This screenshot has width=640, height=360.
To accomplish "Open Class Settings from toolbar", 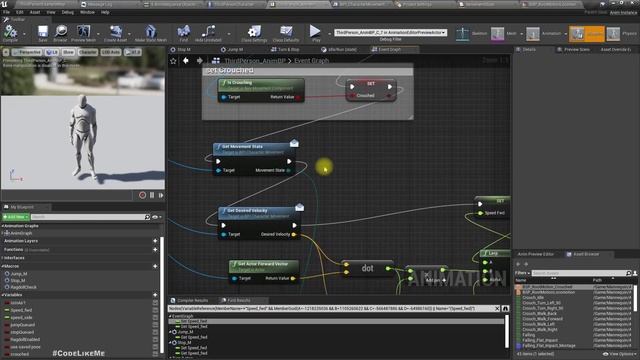I will tap(254, 31).
